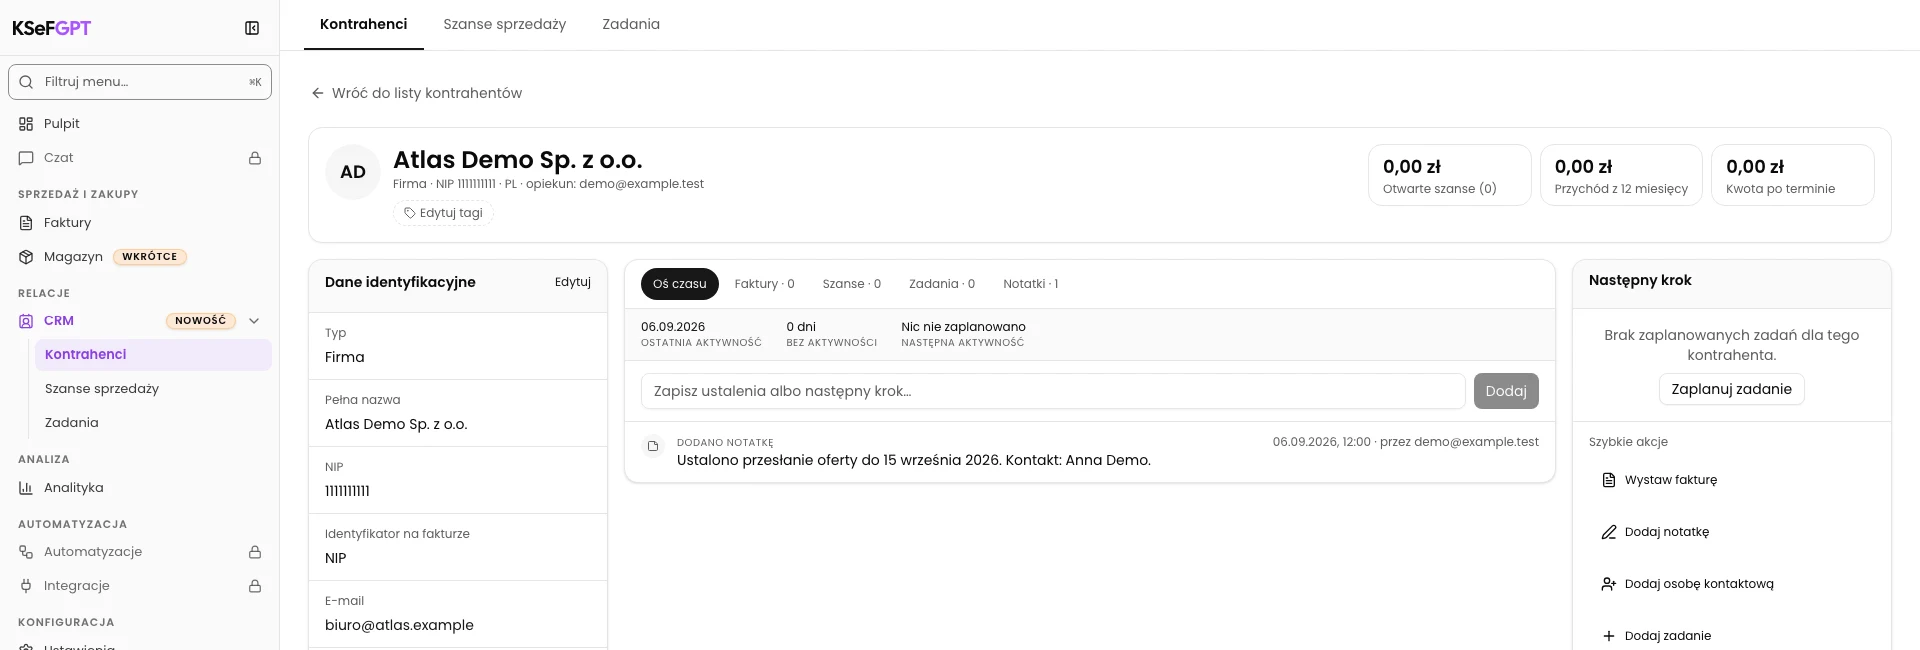Open Szanse sprzedaży in the sidebar

pos(153,389)
